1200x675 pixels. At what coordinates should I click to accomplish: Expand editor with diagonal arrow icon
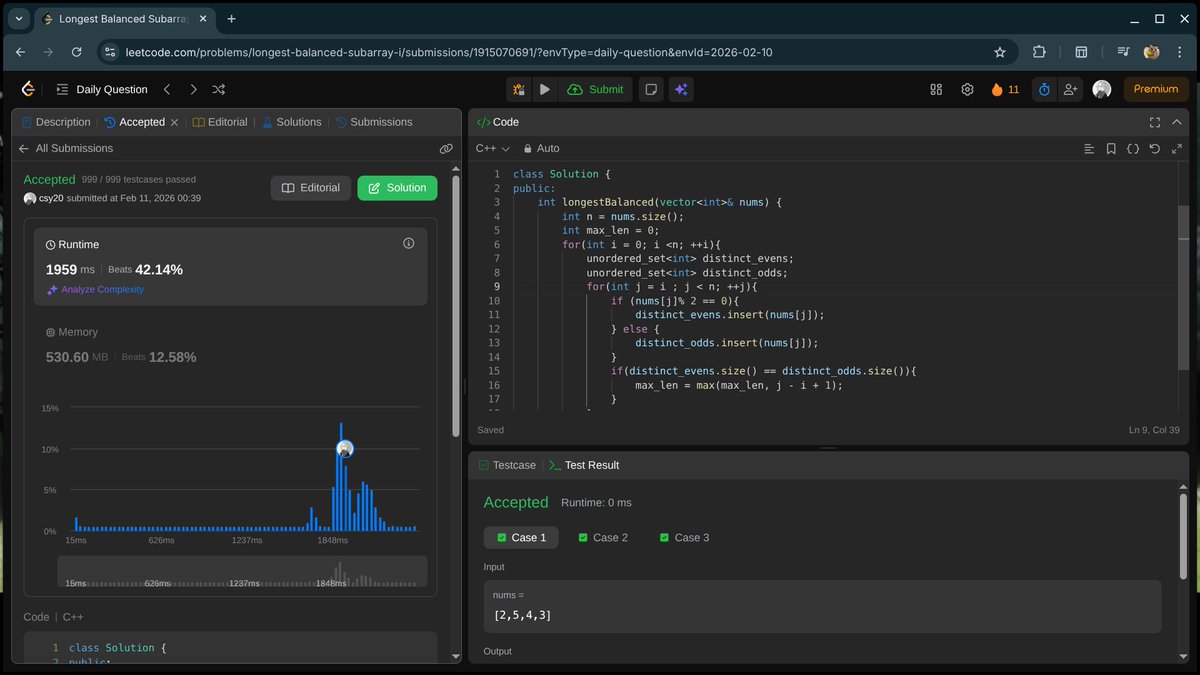coord(1176,148)
